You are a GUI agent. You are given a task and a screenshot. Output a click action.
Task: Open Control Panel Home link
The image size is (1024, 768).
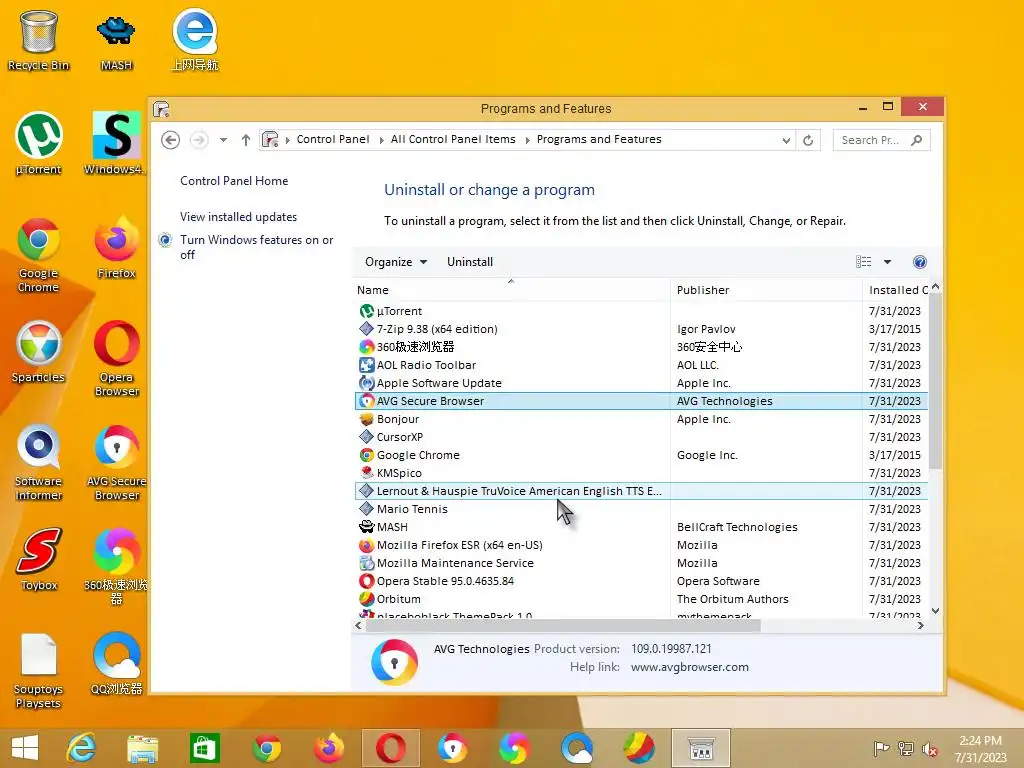pyautogui.click(x=234, y=181)
